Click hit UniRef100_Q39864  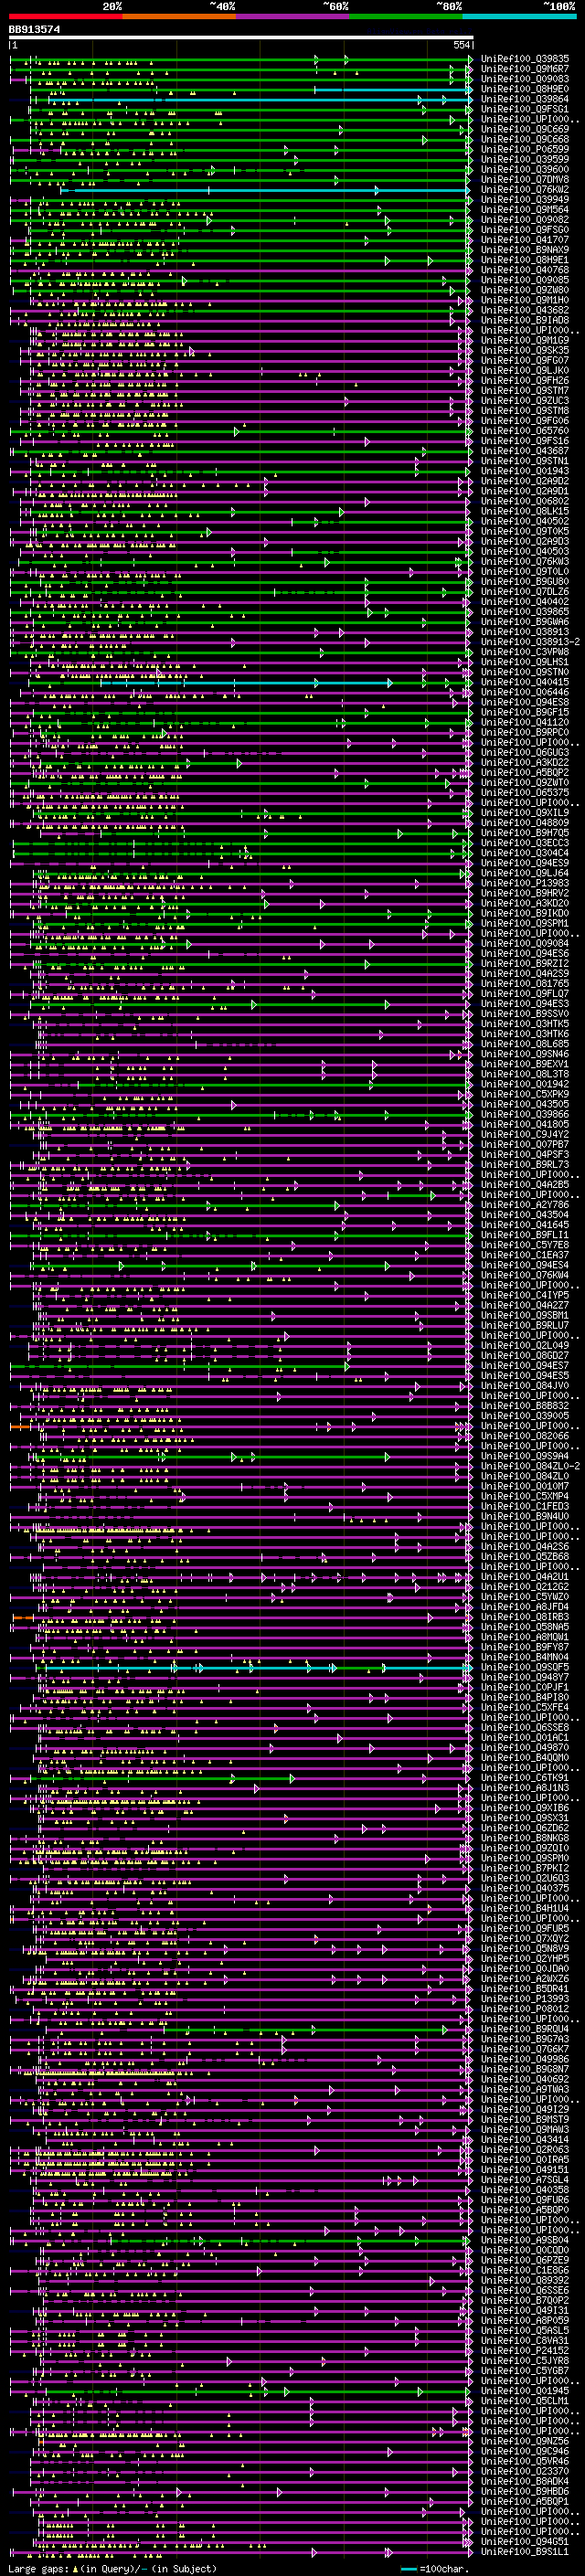point(525,99)
